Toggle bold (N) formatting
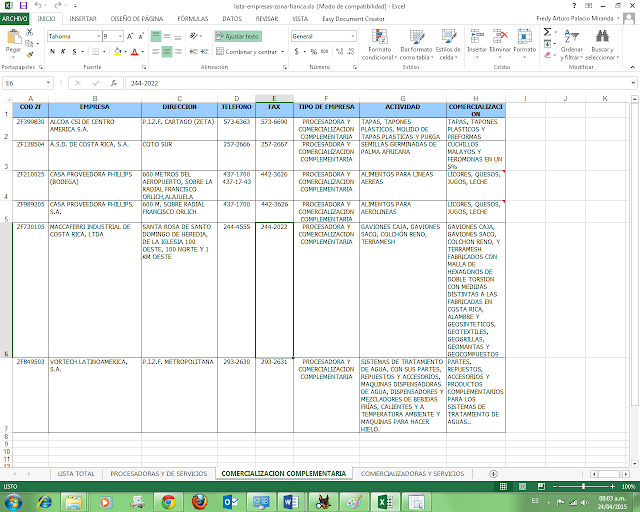 point(52,51)
